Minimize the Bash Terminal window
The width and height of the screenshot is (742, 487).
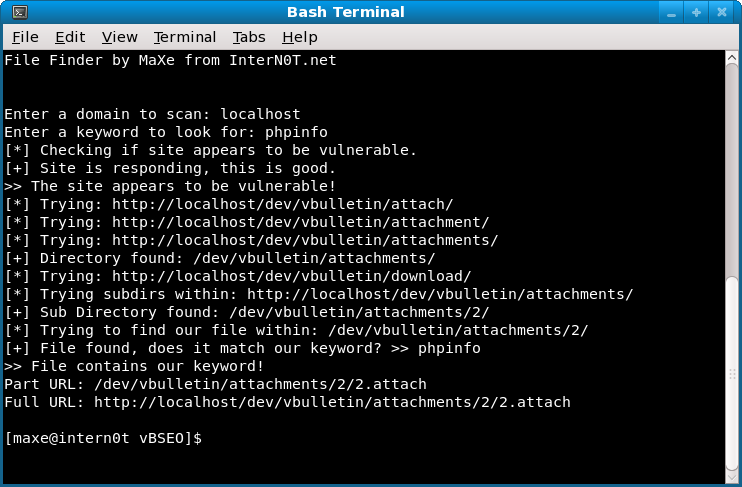click(x=671, y=12)
